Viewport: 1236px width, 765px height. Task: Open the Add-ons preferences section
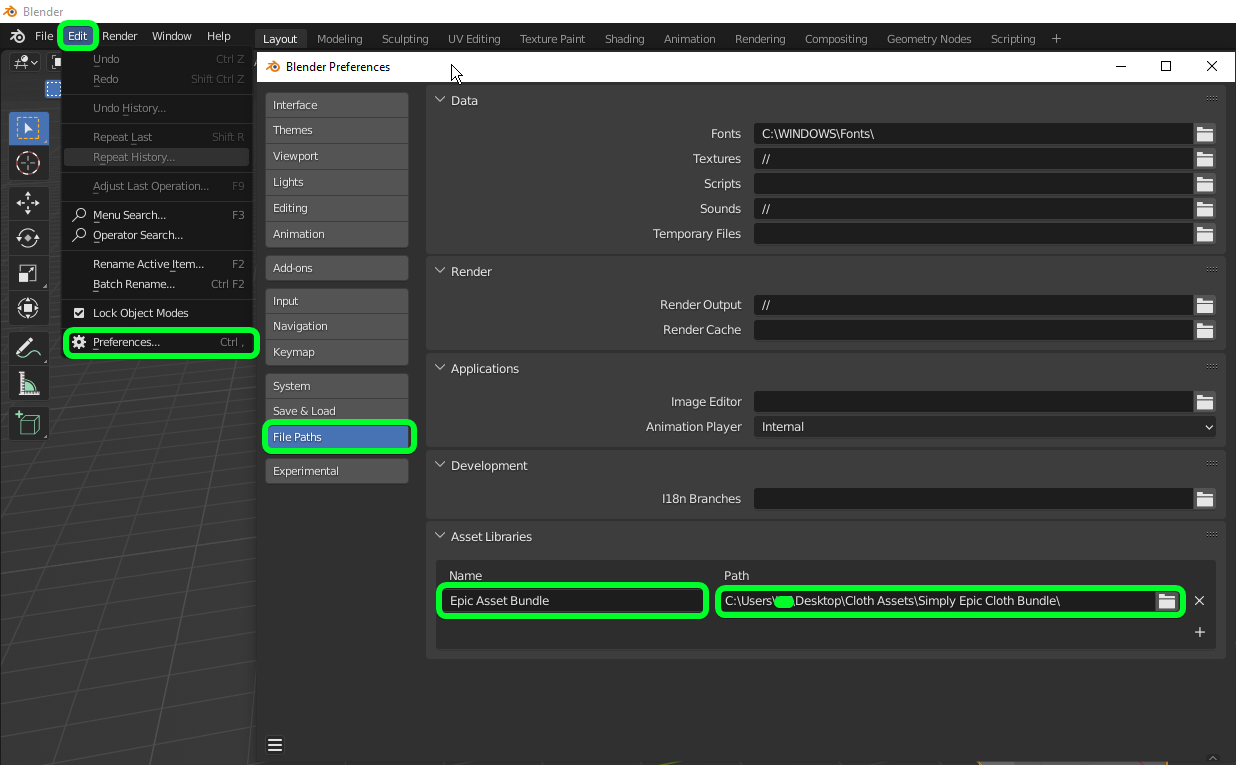pyautogui.click(x=337, y=268)
